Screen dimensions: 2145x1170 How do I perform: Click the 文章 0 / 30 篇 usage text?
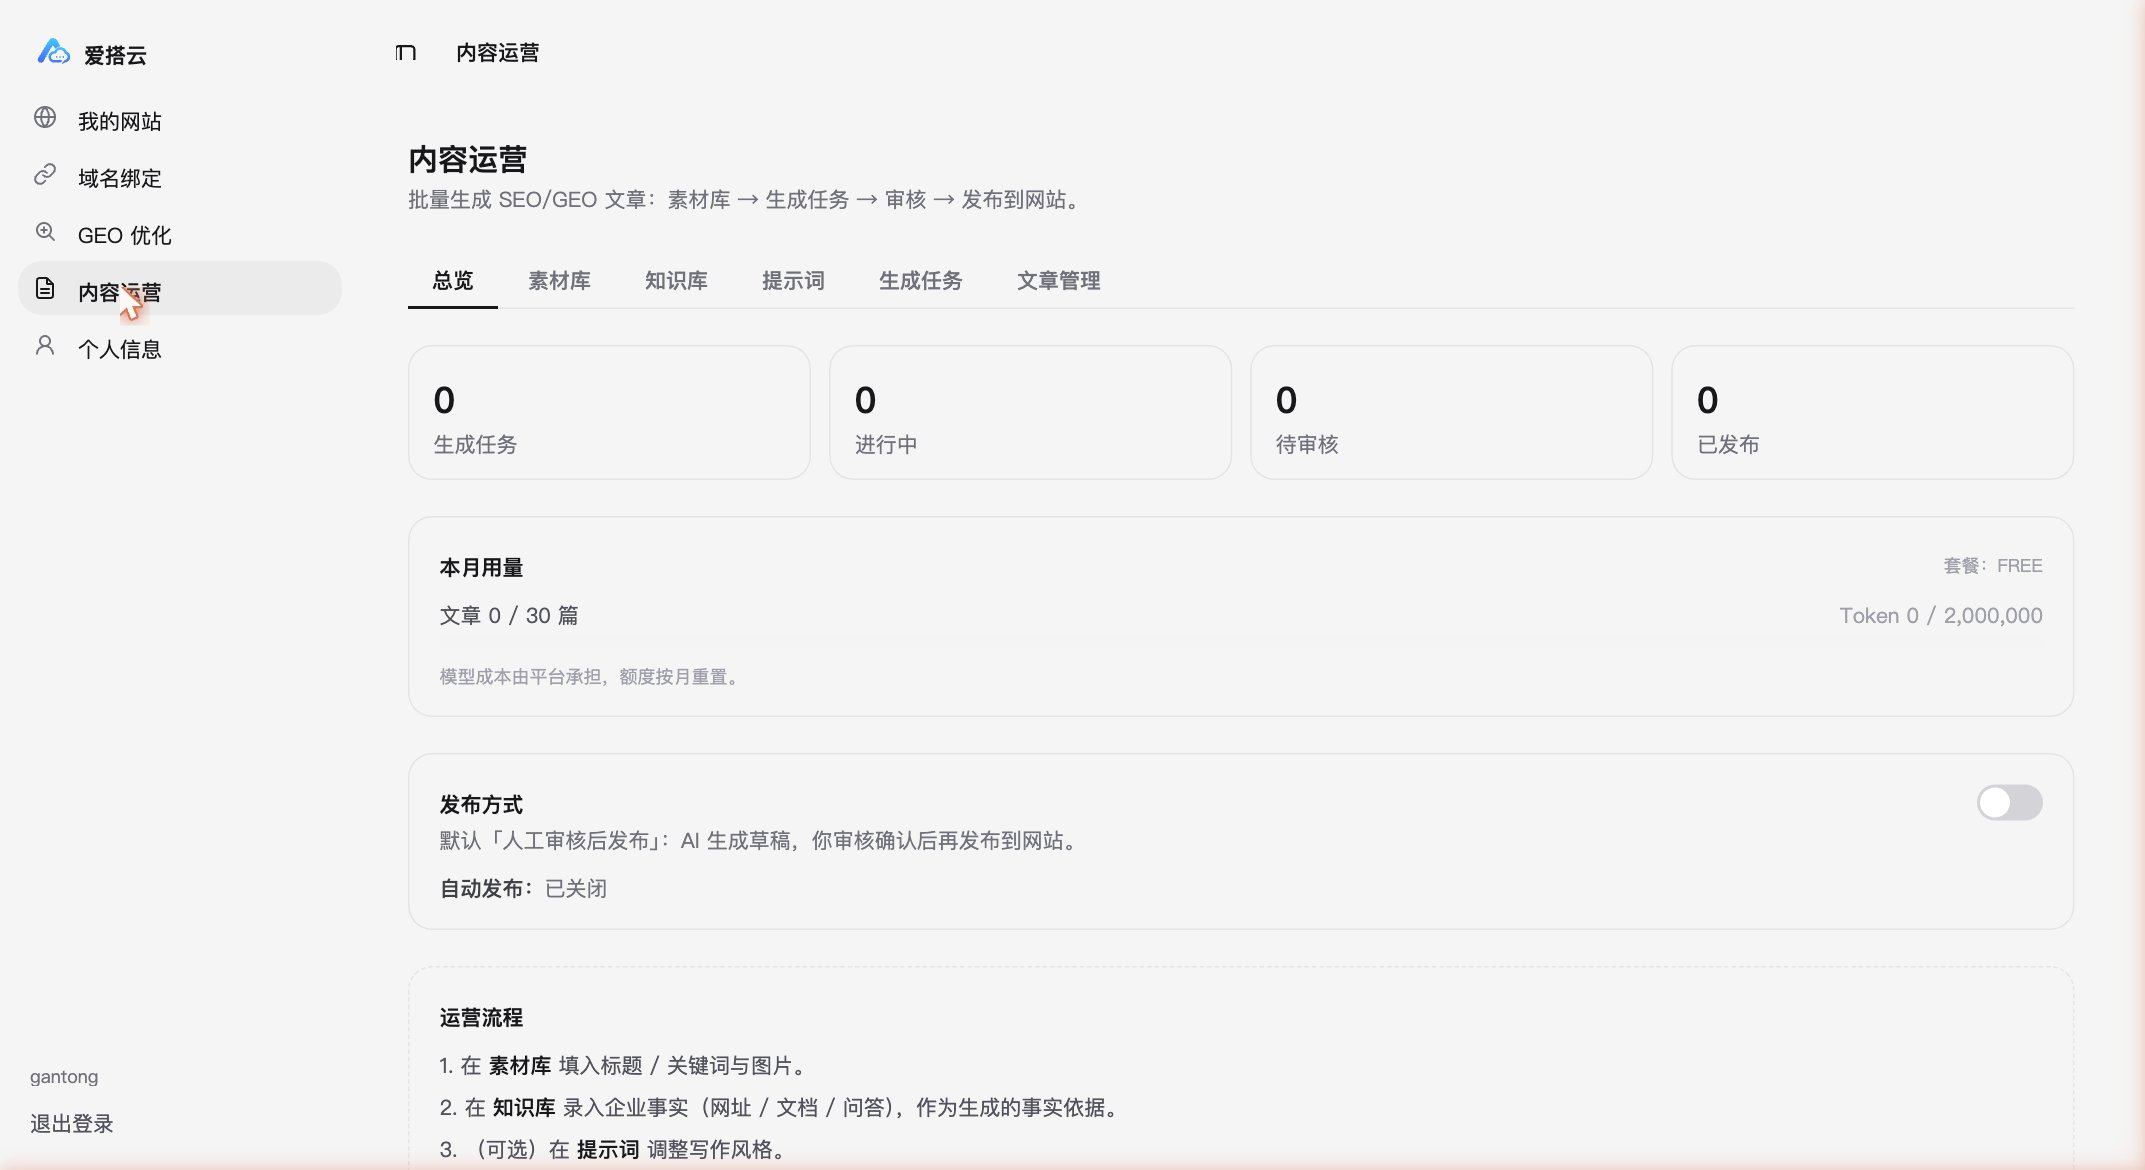point(509,616)
